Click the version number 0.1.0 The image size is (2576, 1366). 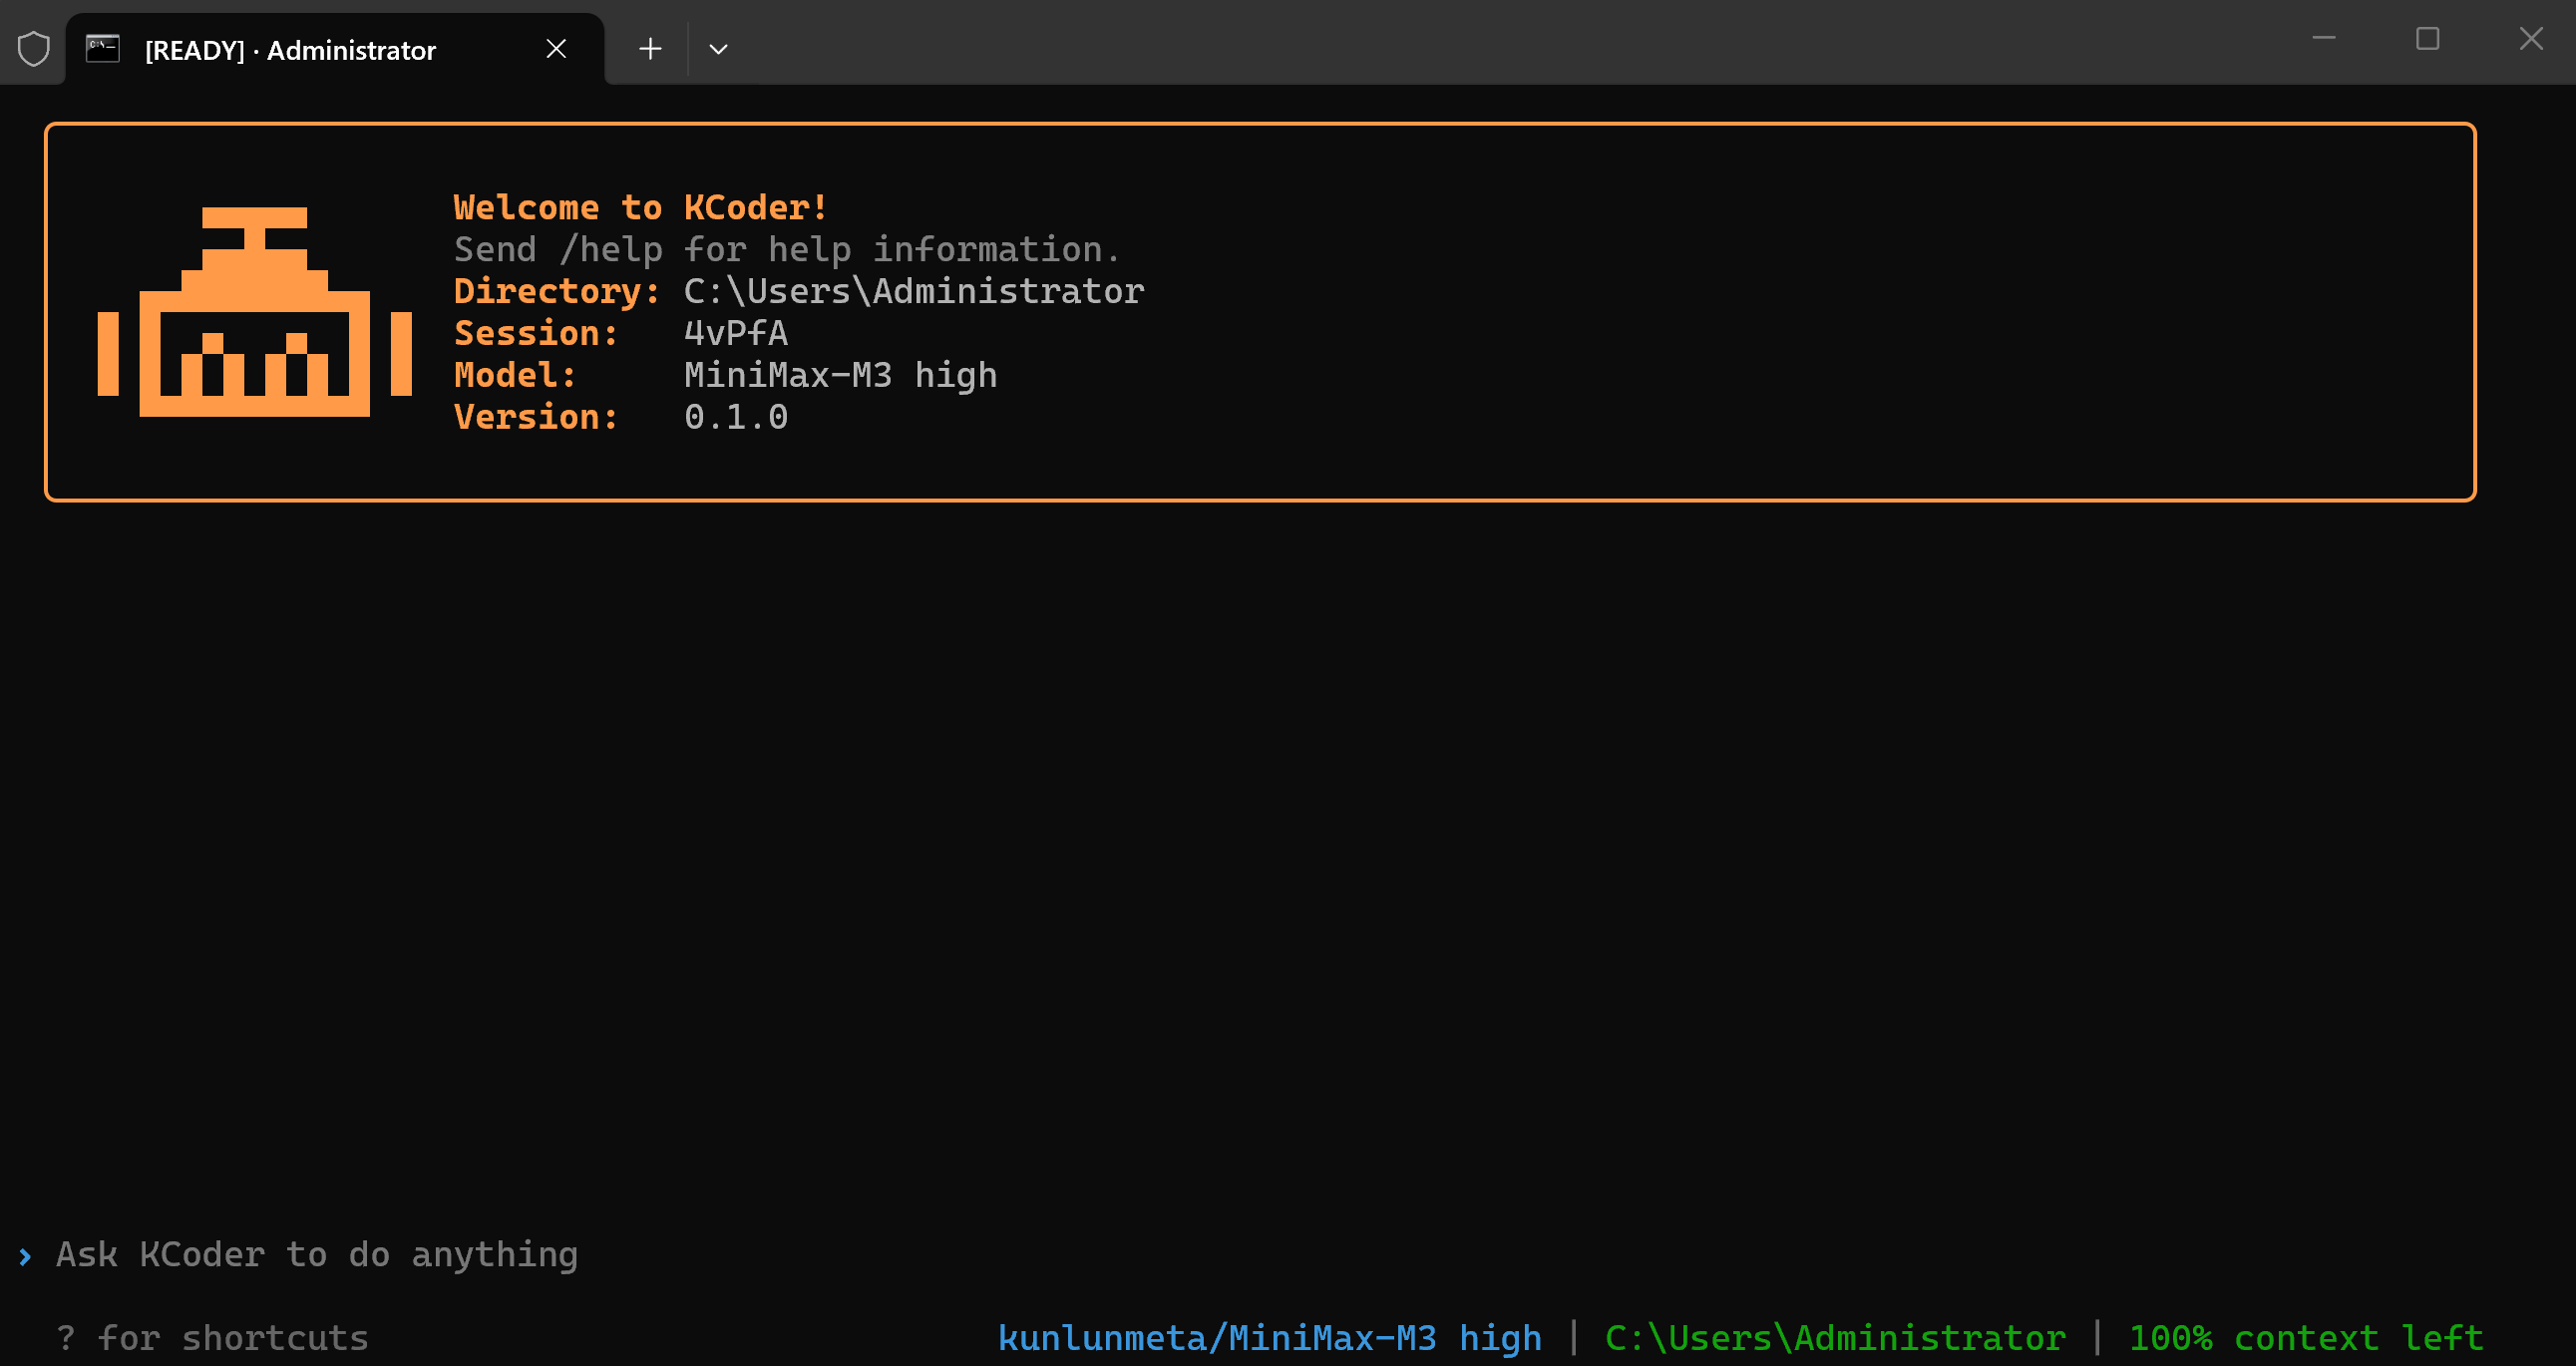736,418
